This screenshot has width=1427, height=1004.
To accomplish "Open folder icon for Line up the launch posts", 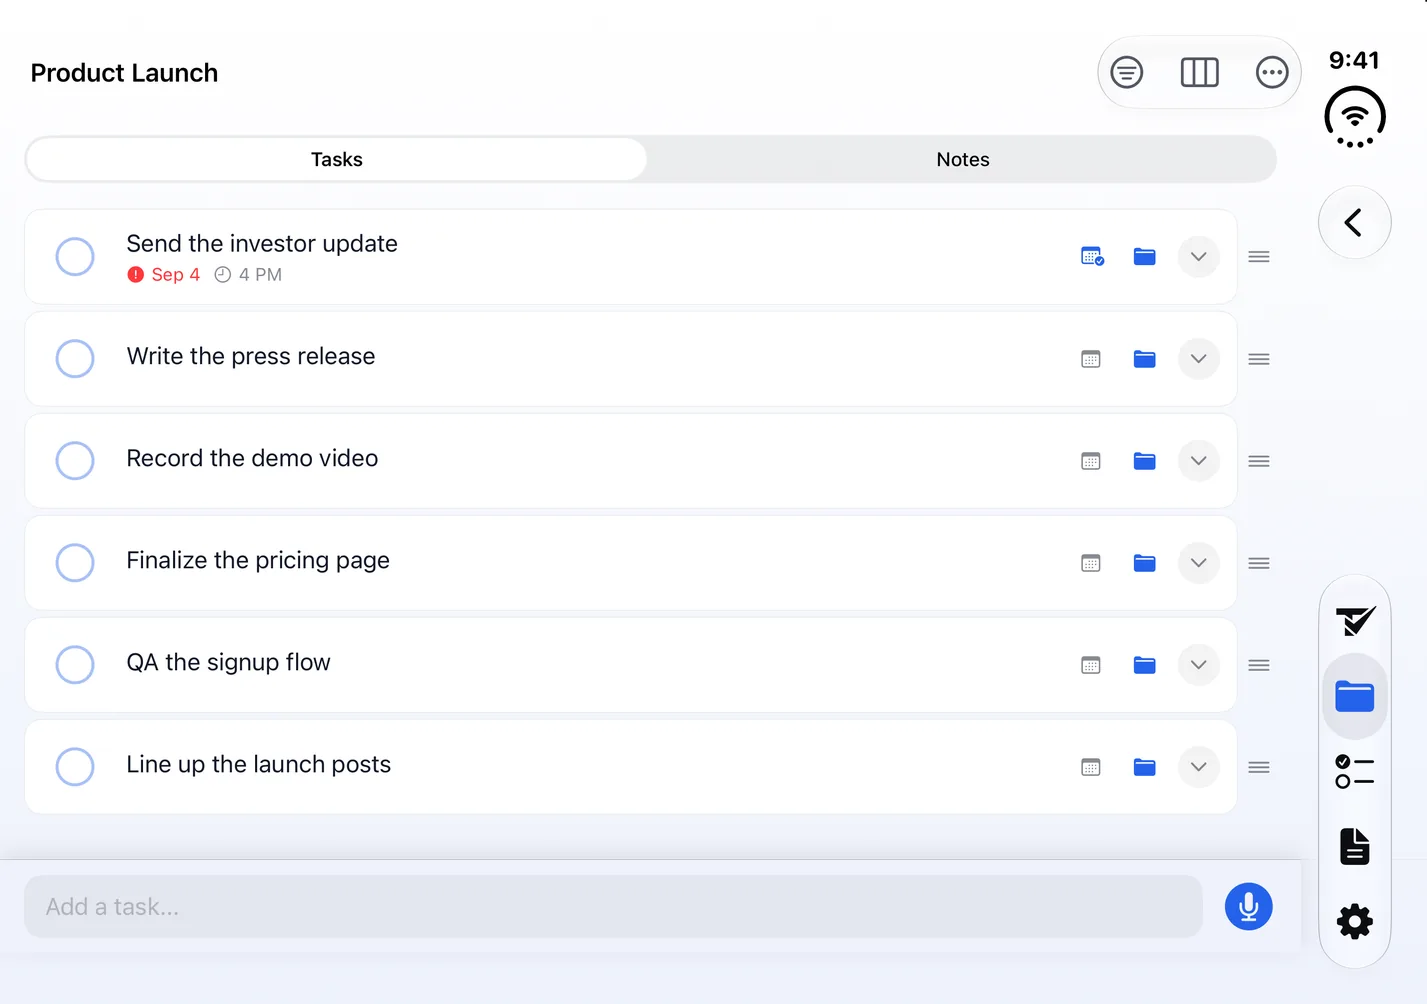I will coord(1145,767).
